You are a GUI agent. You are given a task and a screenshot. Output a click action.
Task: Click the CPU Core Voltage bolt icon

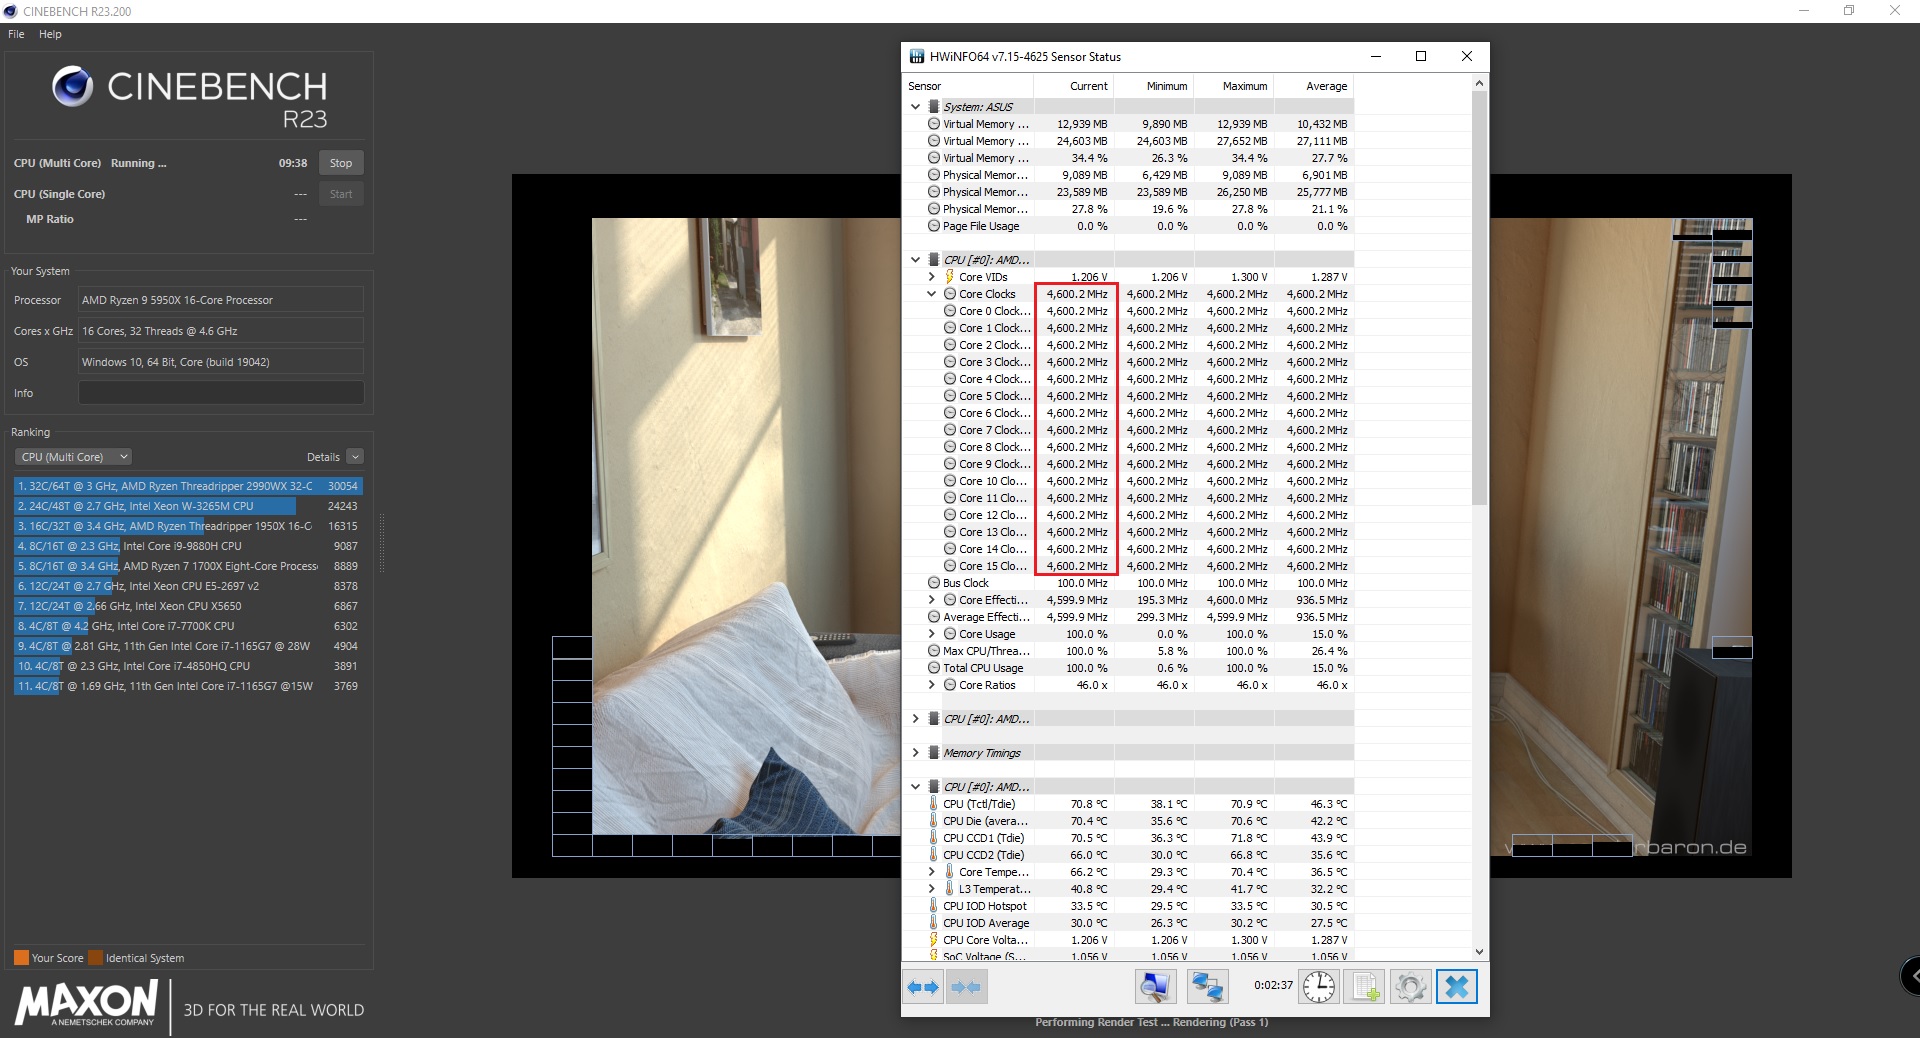pos(933,940)
